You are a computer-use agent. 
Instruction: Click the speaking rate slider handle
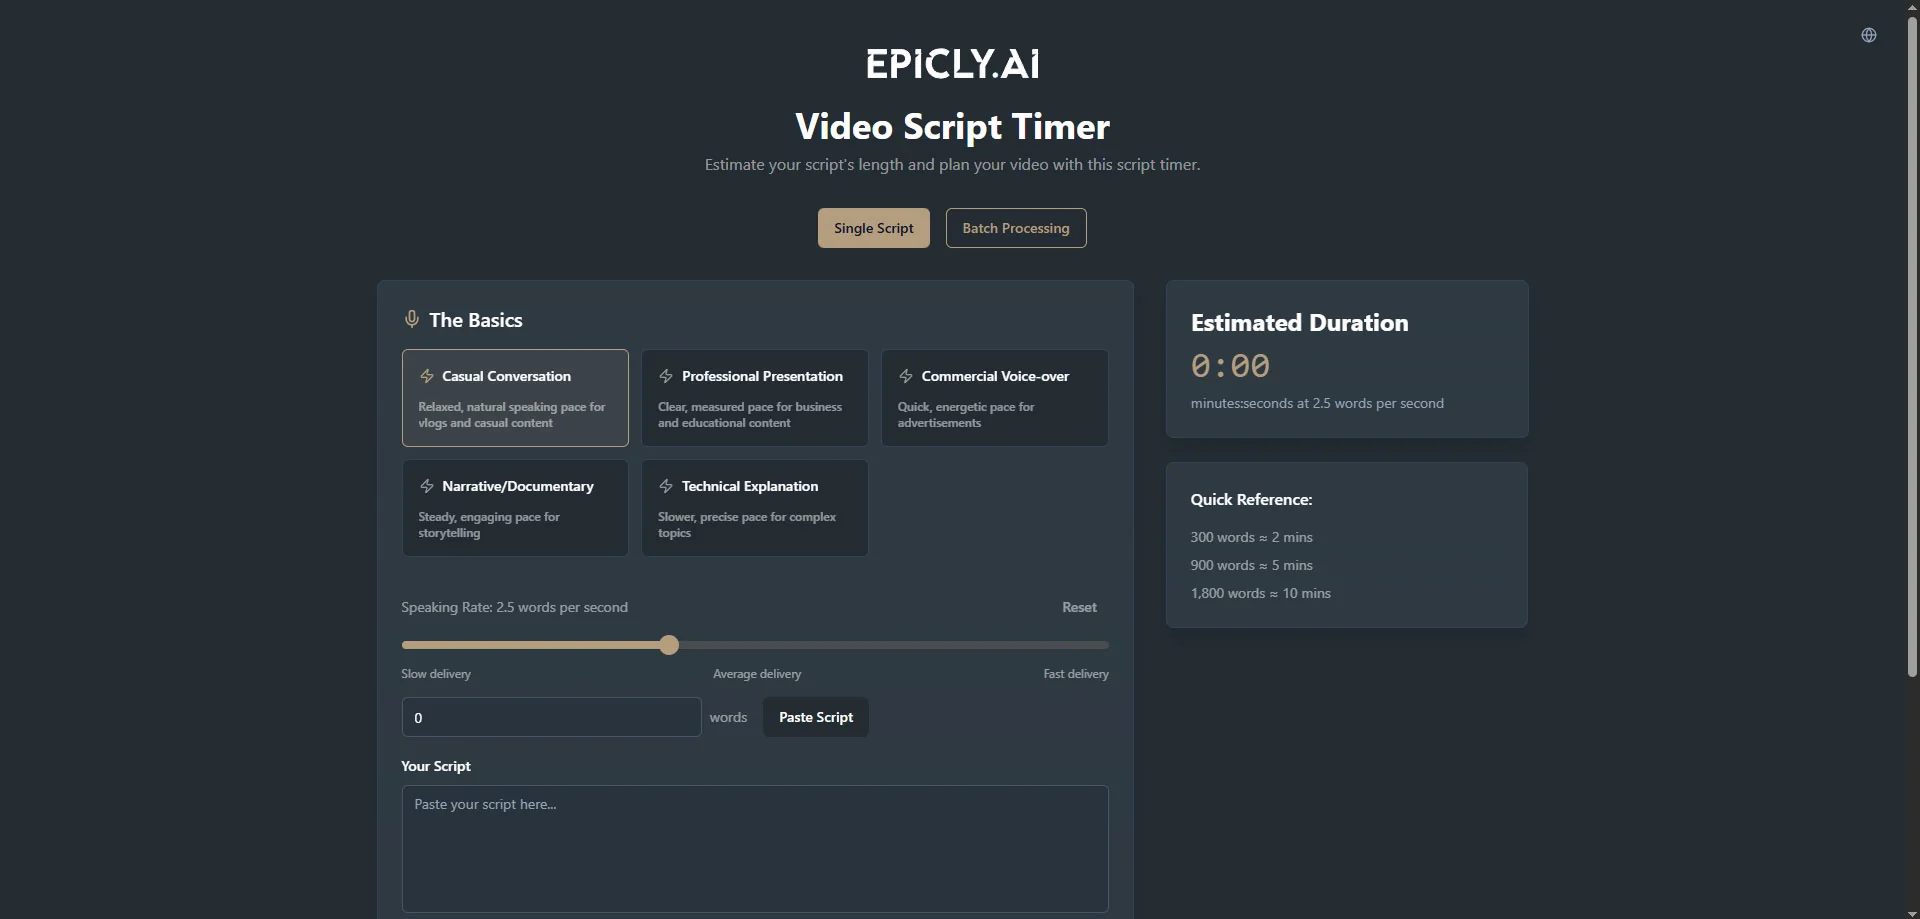pyautogui.click(x=669, y=645)
